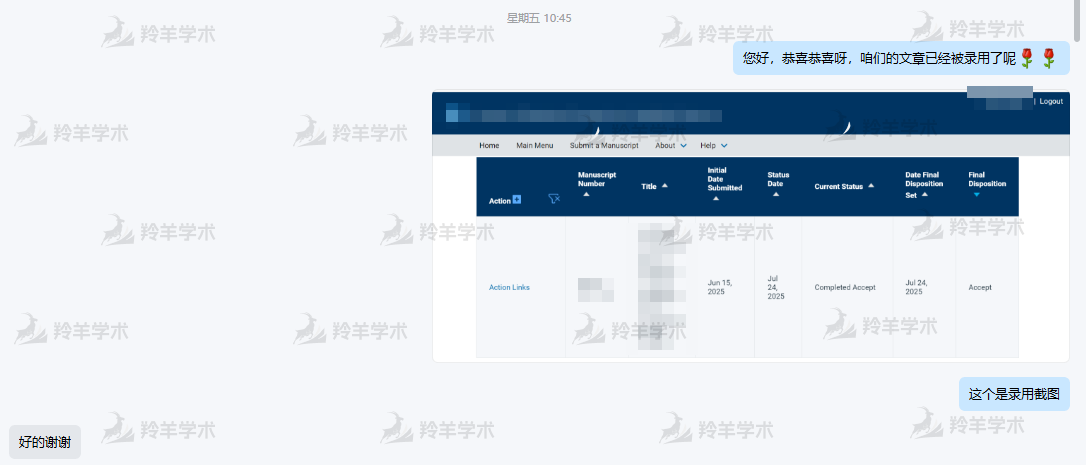Select the 好的谢谢 reply message bubble

45,442
